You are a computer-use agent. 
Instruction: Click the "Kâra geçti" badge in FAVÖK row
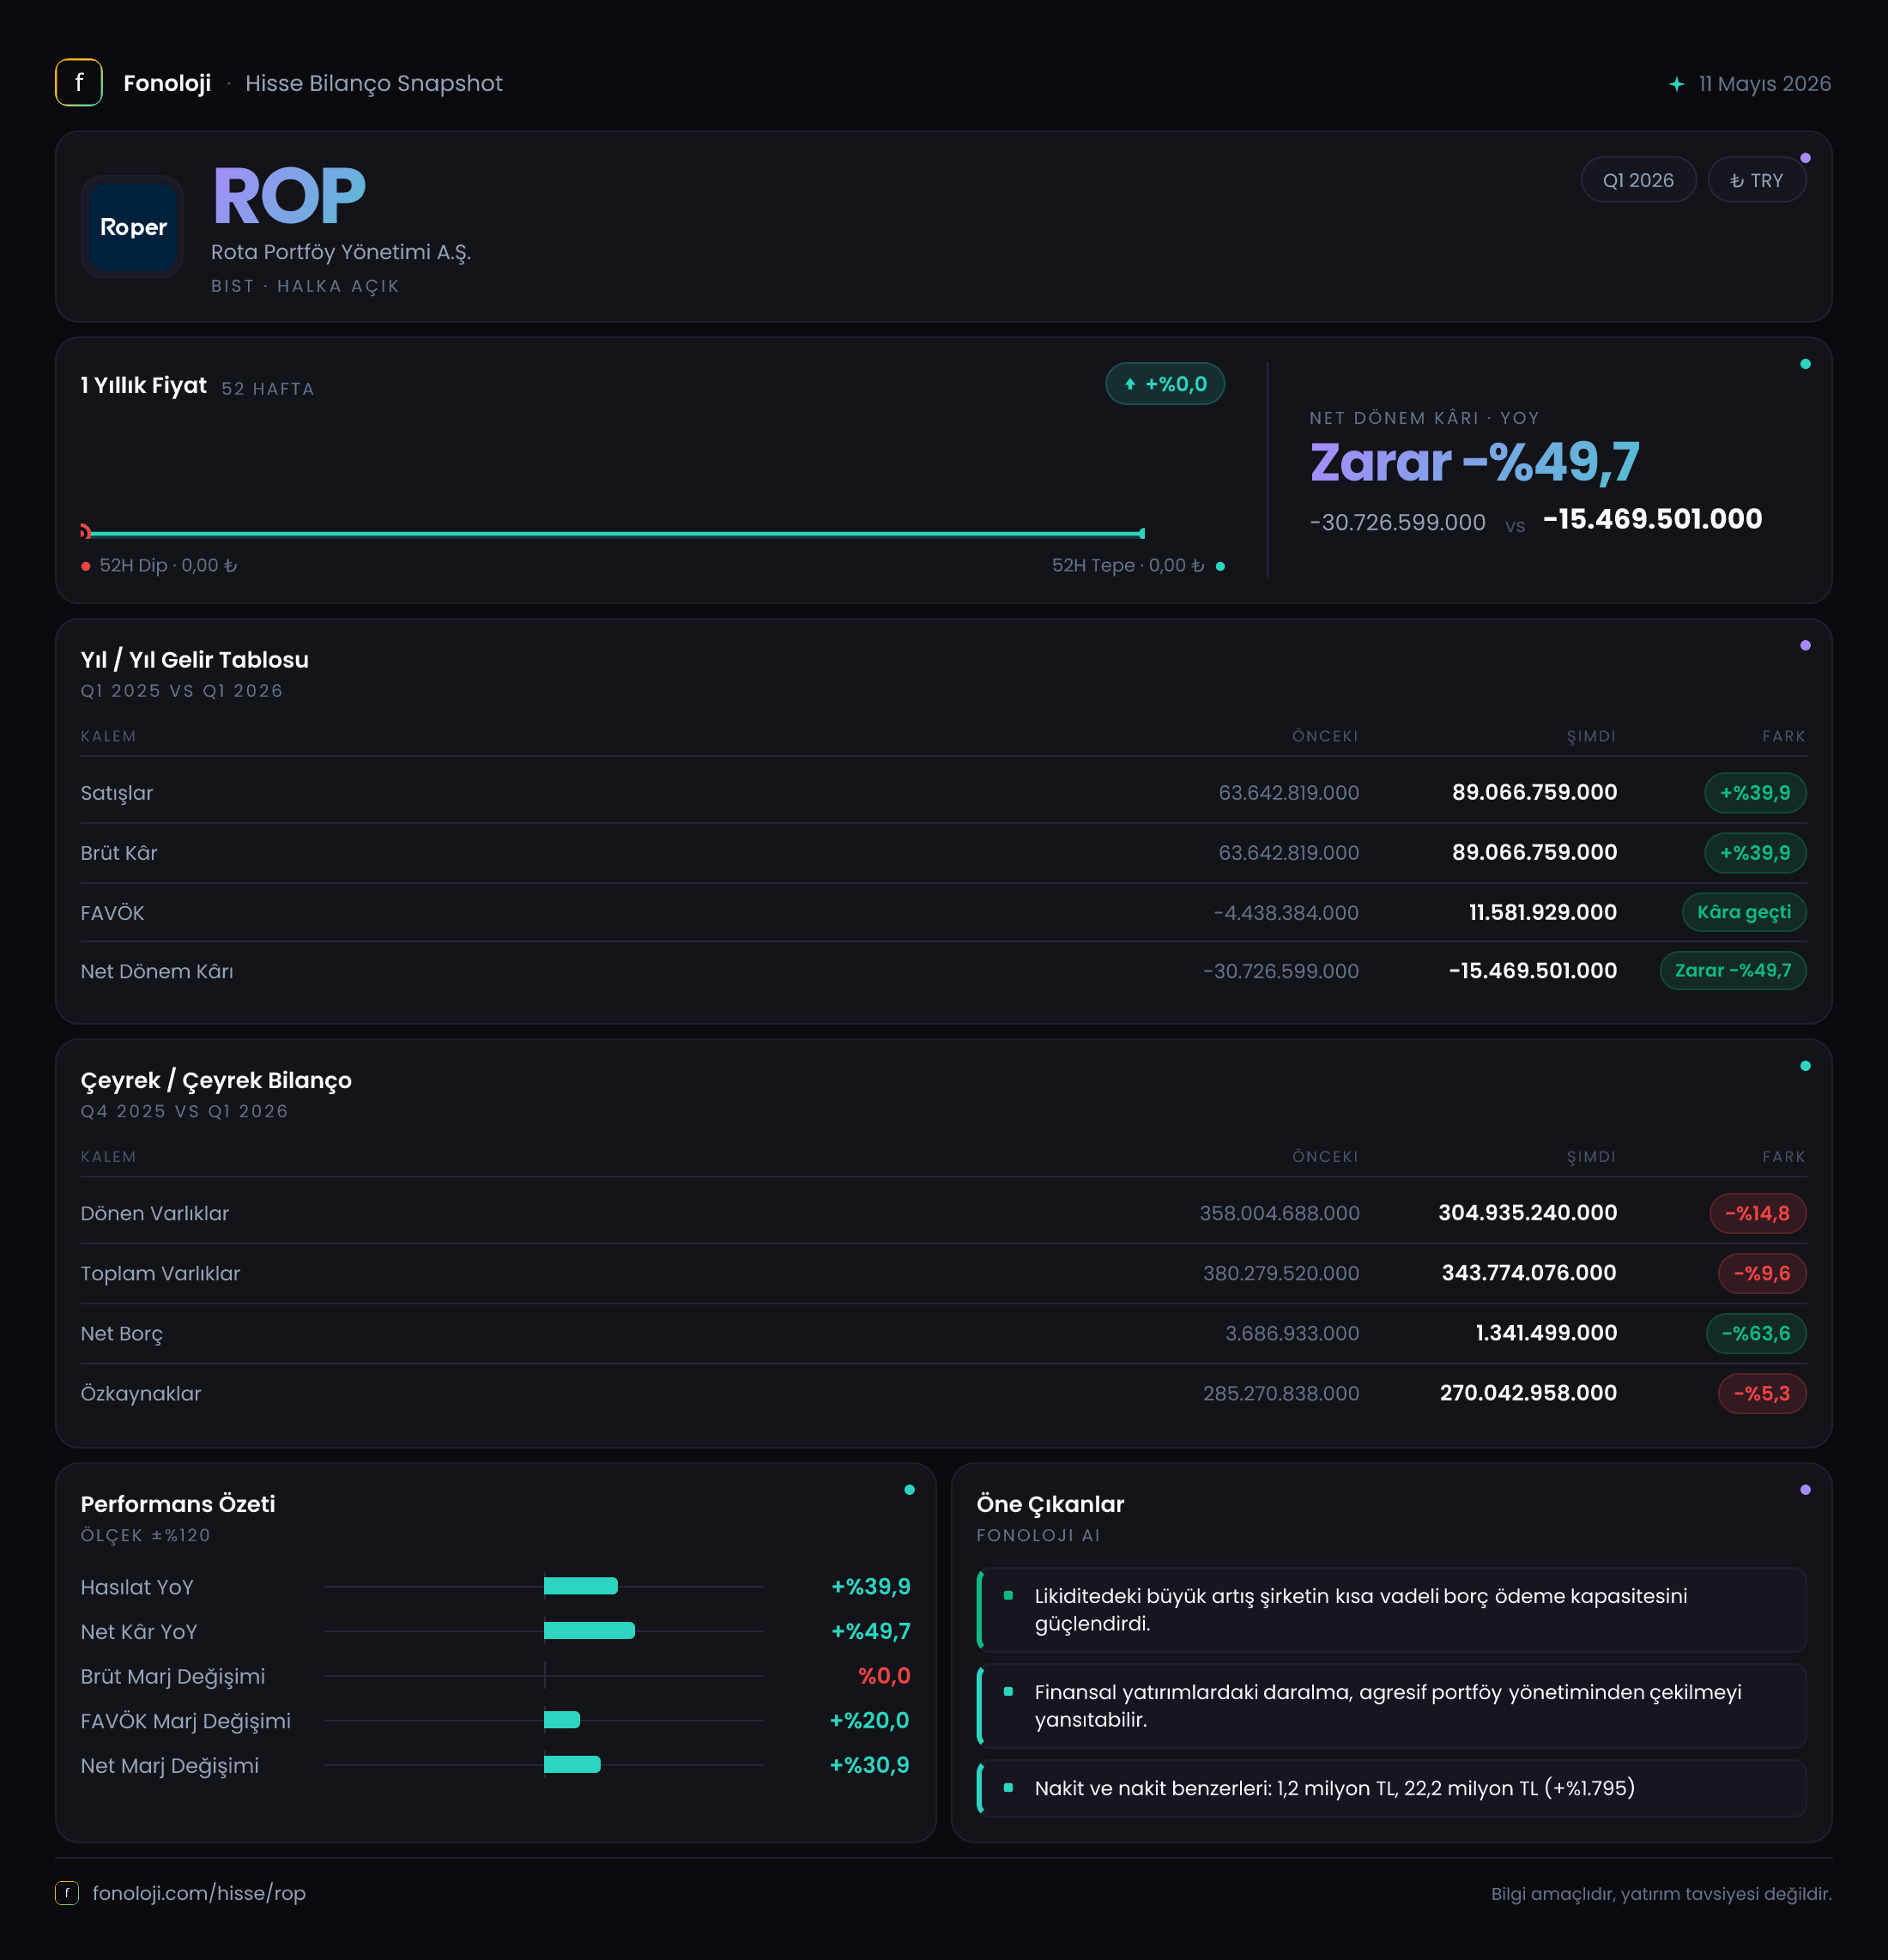[x=1744, y=912]
